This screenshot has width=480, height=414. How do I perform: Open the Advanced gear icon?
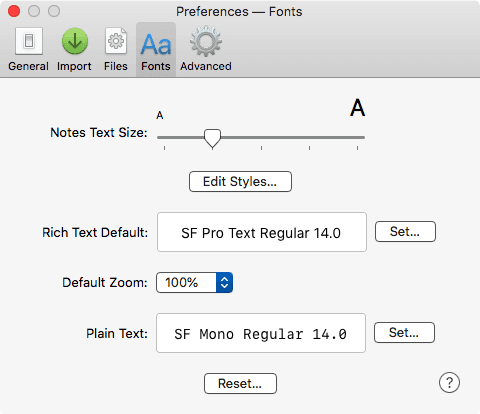tap(206, 41)
